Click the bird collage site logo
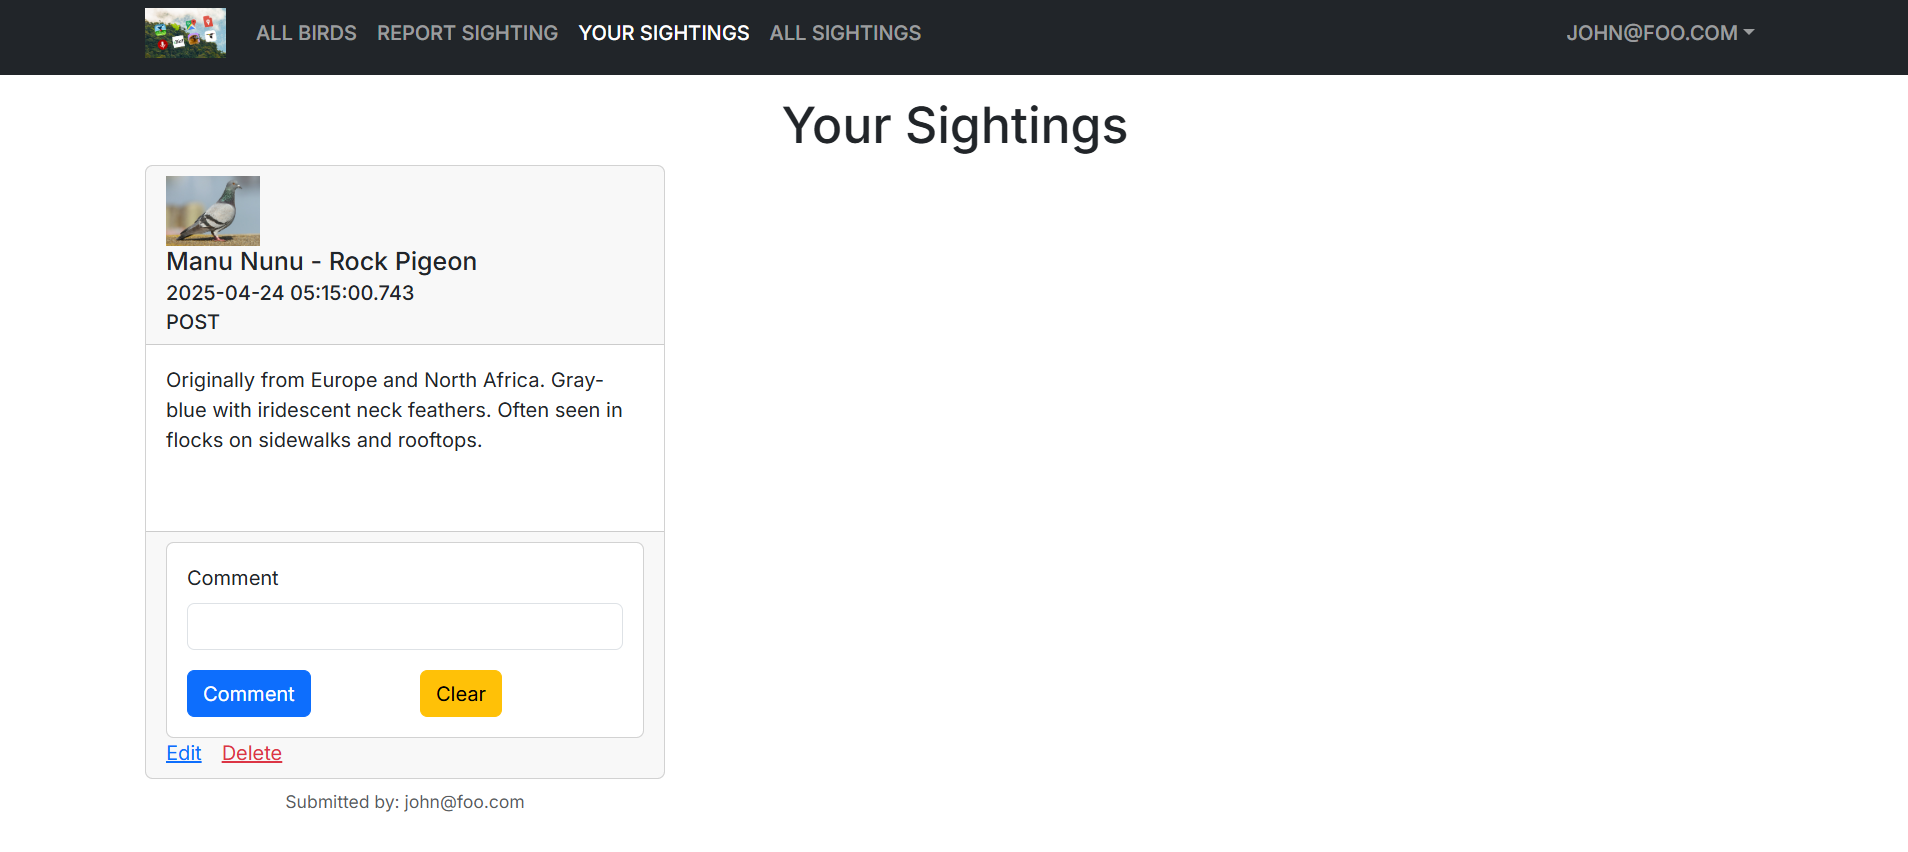This screenshot has width=1908, height=852. [185, 33]
